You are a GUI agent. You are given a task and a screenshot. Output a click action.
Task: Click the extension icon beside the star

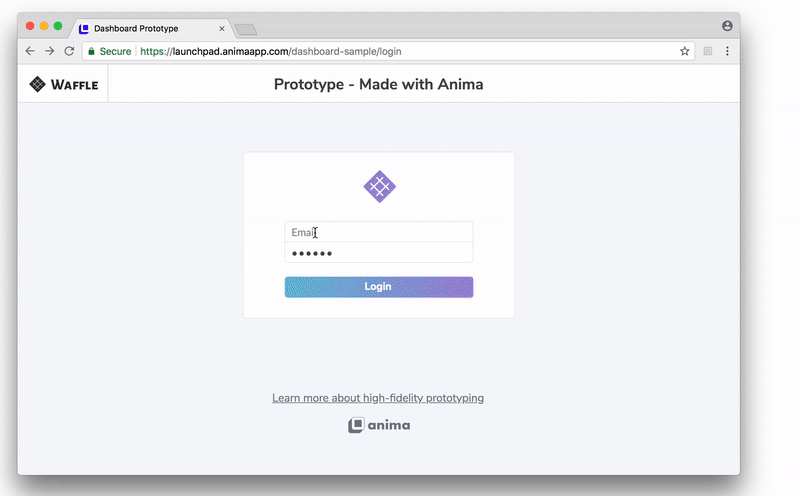(708, 51)
